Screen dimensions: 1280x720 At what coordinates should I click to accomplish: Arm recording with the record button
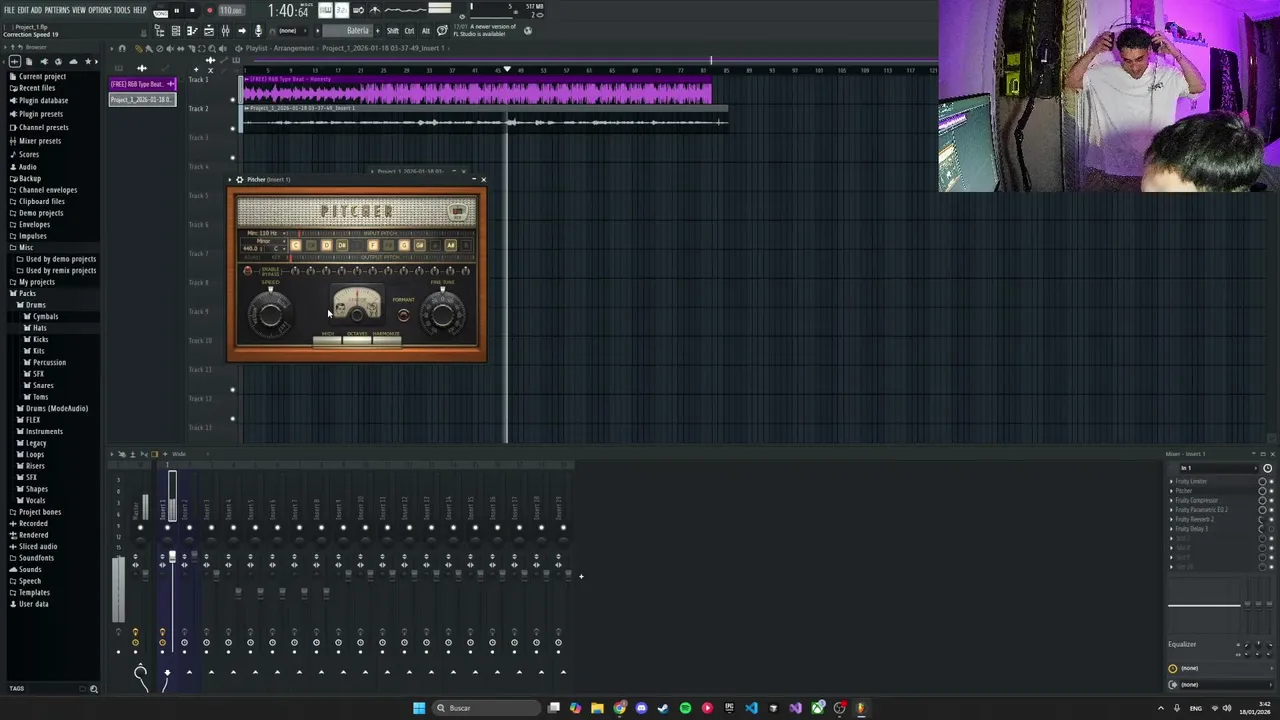click(x=209, y=10)
